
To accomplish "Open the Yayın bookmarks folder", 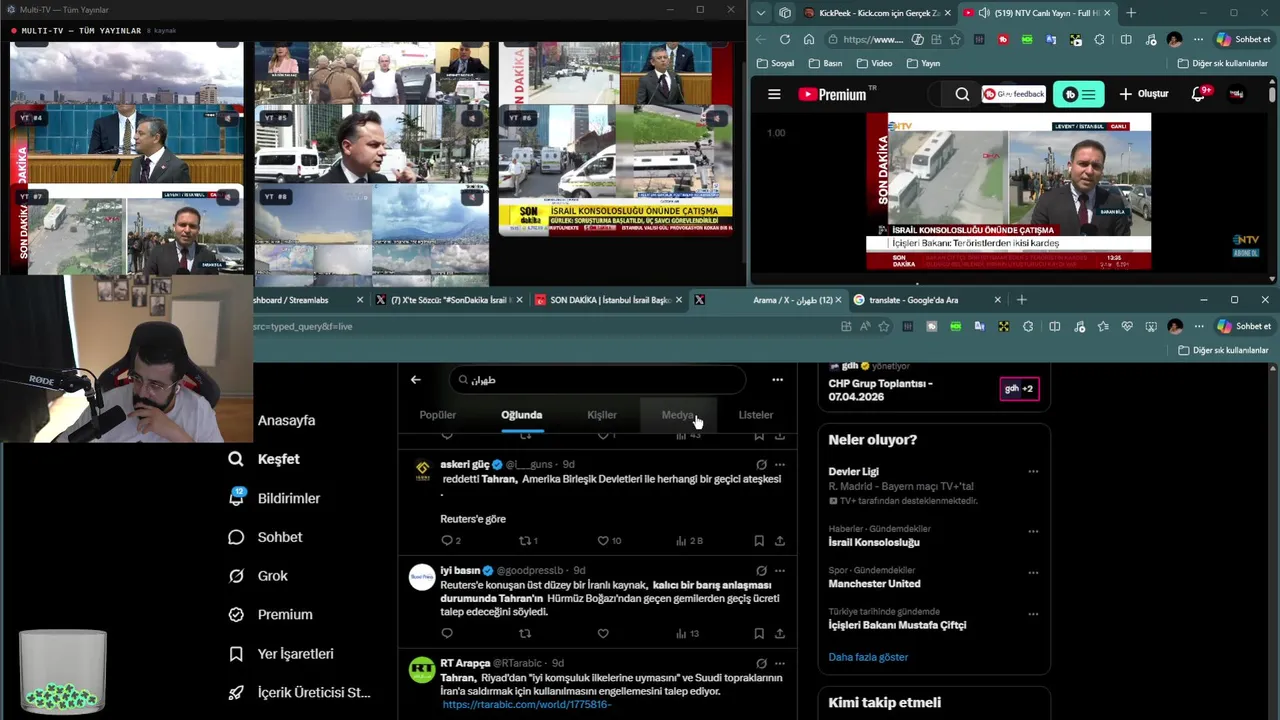I will [x=923, y=63].
